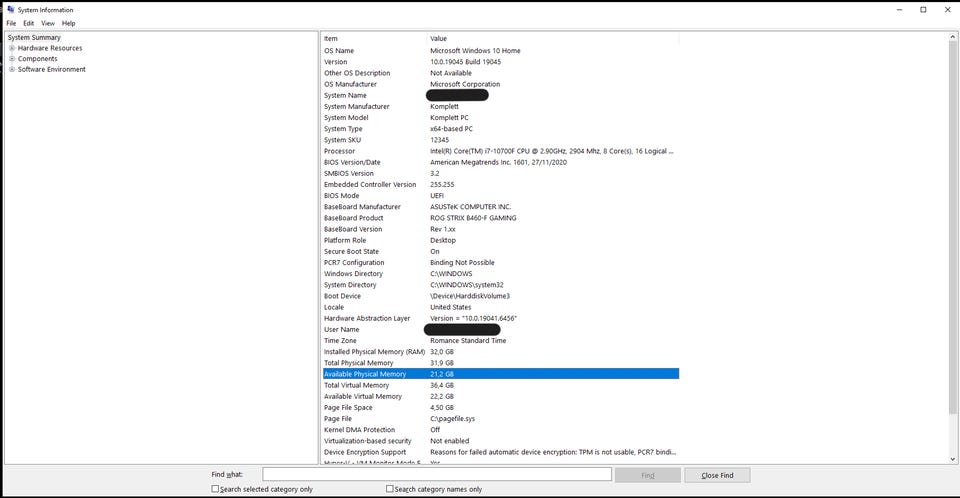This screenshot has width=960, height=498.
Task: Select the Embedded Controller Version row
Action: 501,184
